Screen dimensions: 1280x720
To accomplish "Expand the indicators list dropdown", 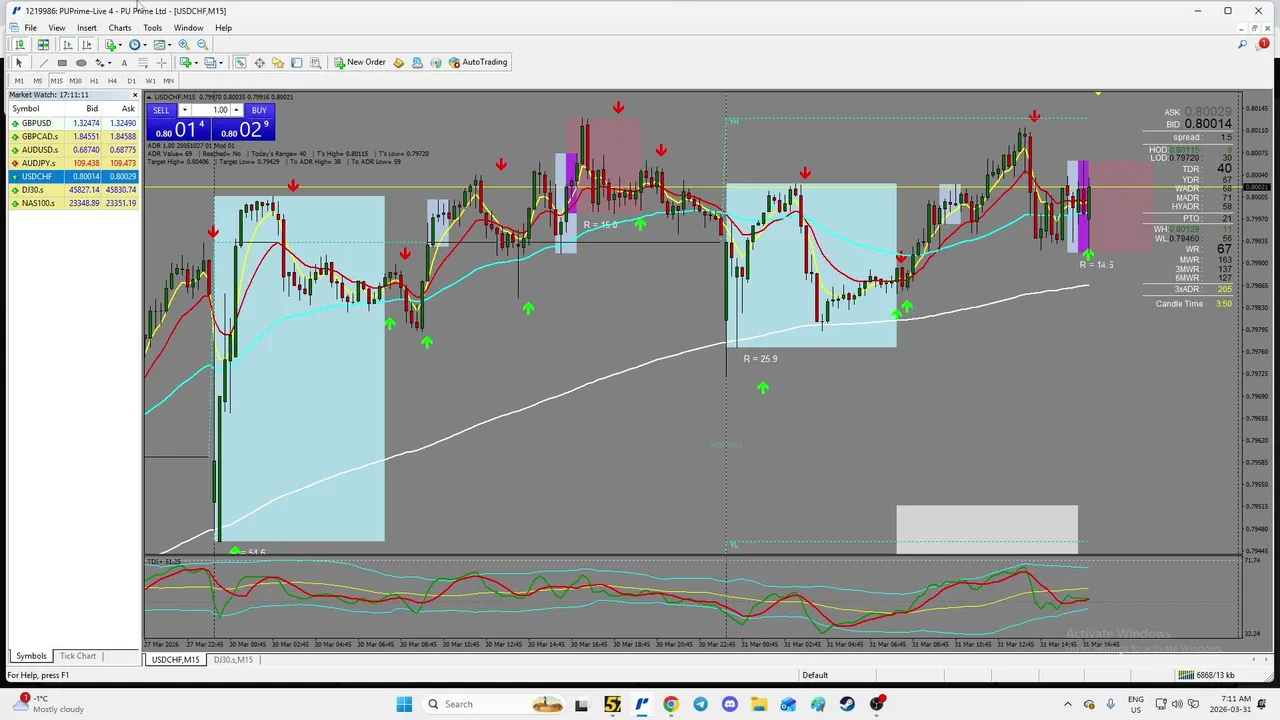I will pyautogui.click(x=113, y=45).
